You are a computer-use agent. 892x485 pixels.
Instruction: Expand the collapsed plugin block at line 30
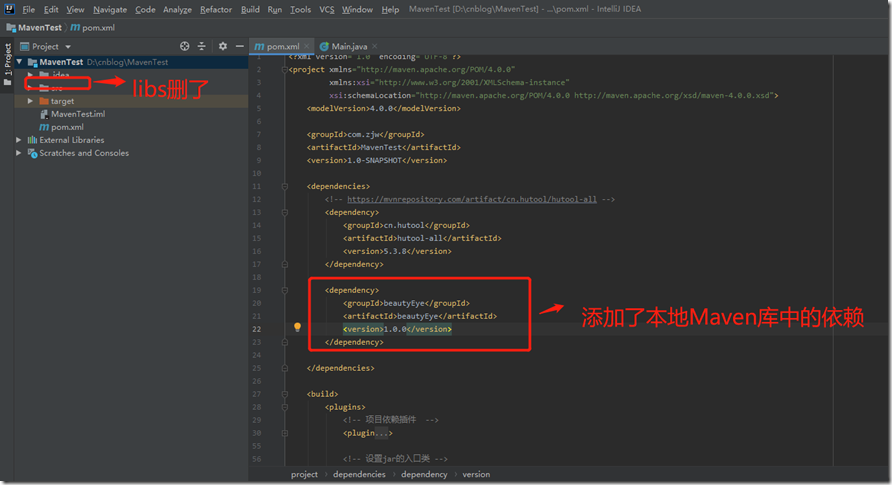[x=284, y=433]
